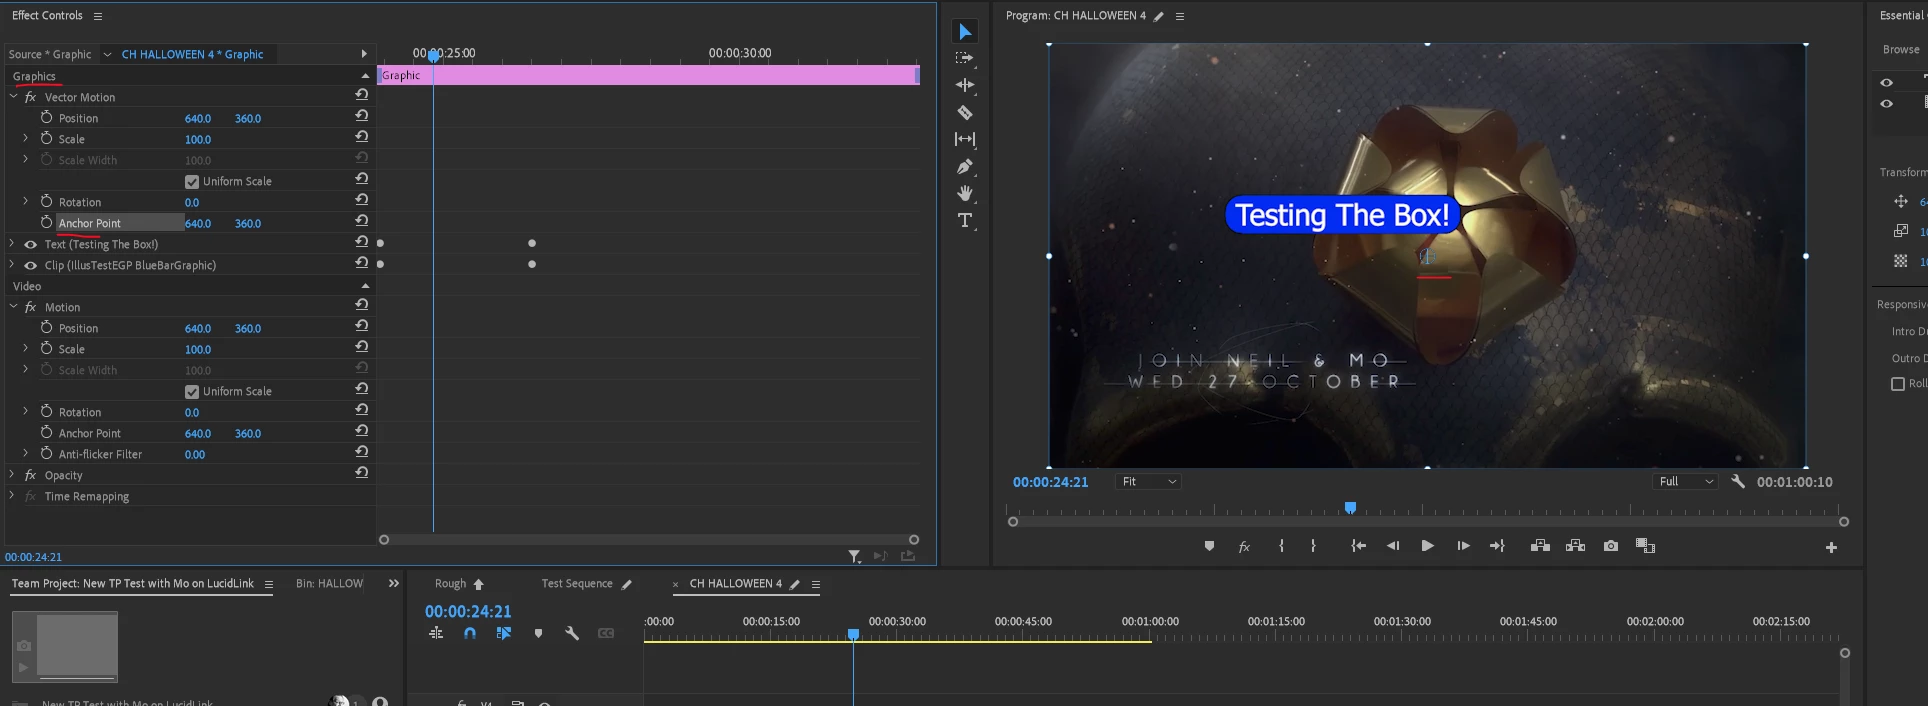Expand the Anti-flicker Filter property
Screen dimensions: 1928x706
coord(26,453)
